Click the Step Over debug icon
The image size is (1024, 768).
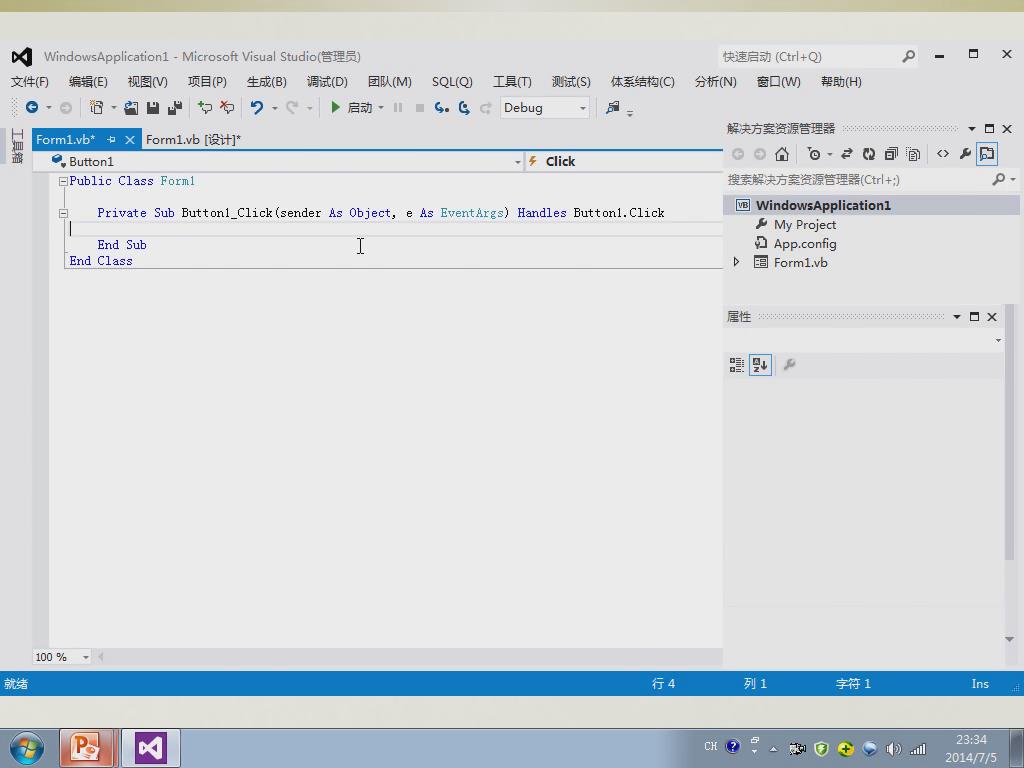[x=464, y=107]
